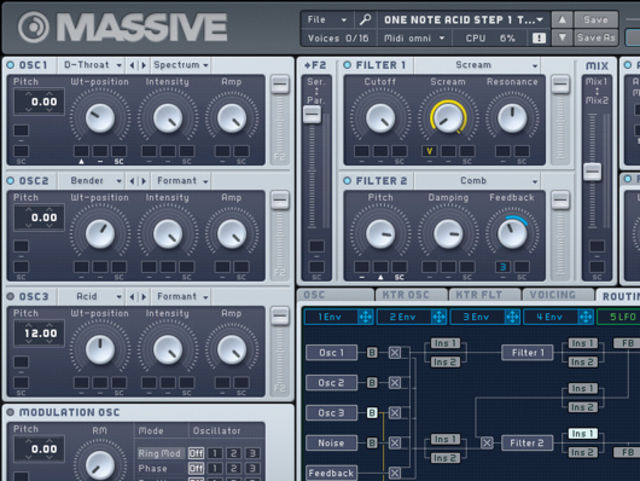Grab the 2 Env modulation crosshair handle
The image size is (640, 481).
439,317
